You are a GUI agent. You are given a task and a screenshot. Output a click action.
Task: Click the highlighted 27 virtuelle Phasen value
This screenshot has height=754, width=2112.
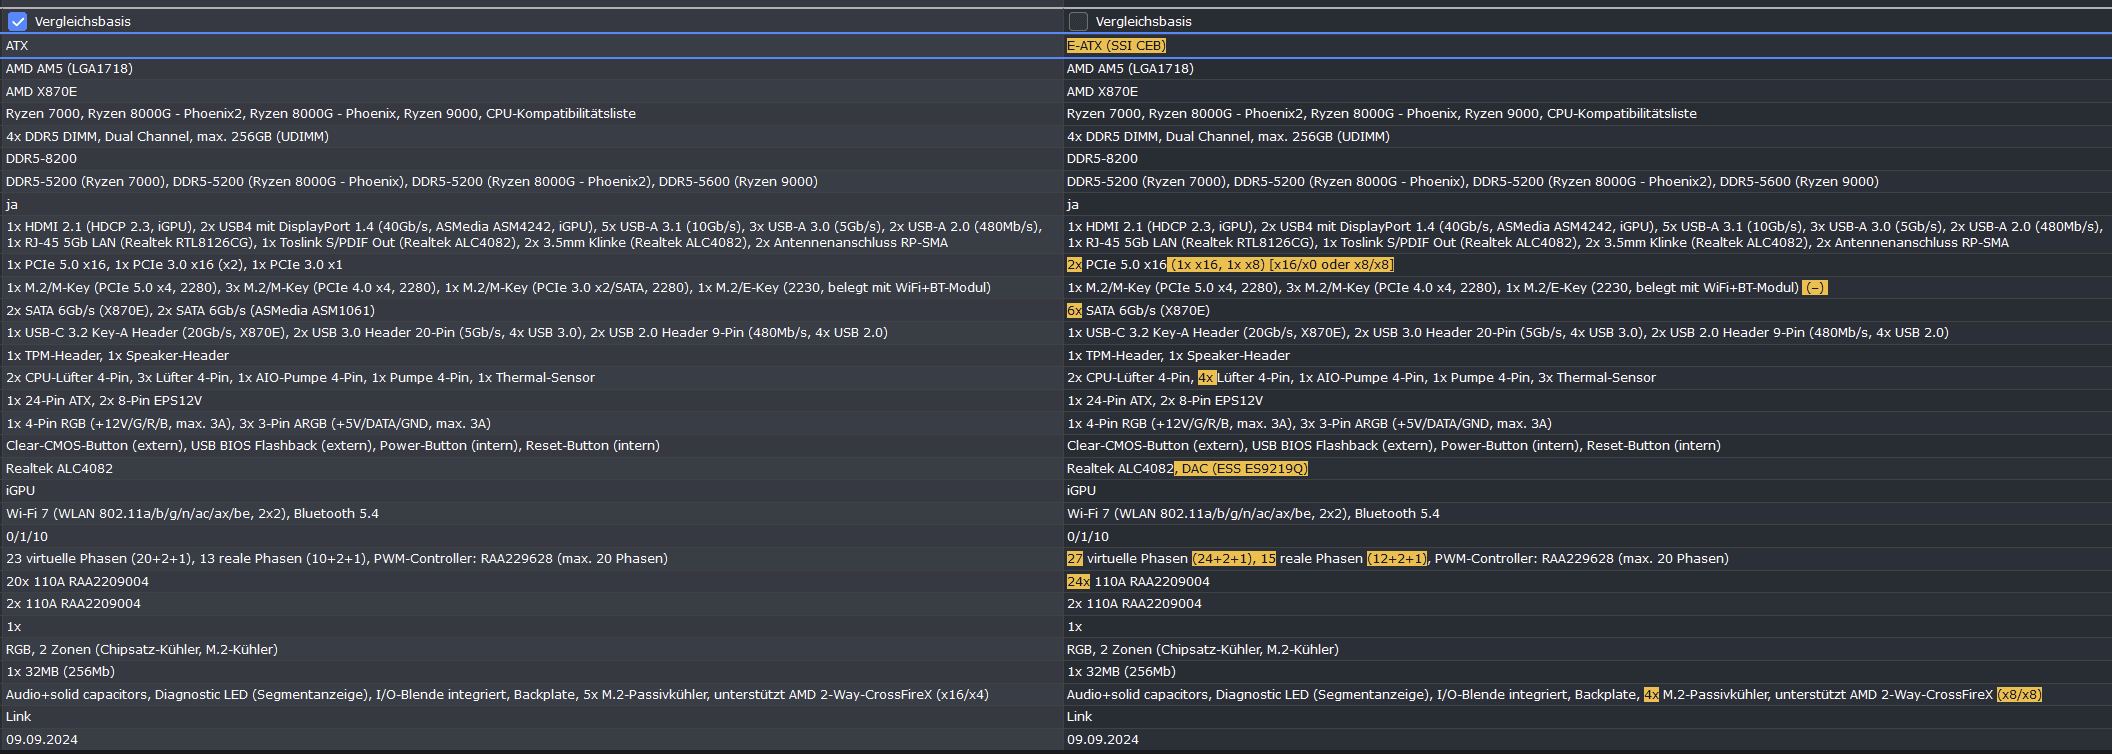1127,559
